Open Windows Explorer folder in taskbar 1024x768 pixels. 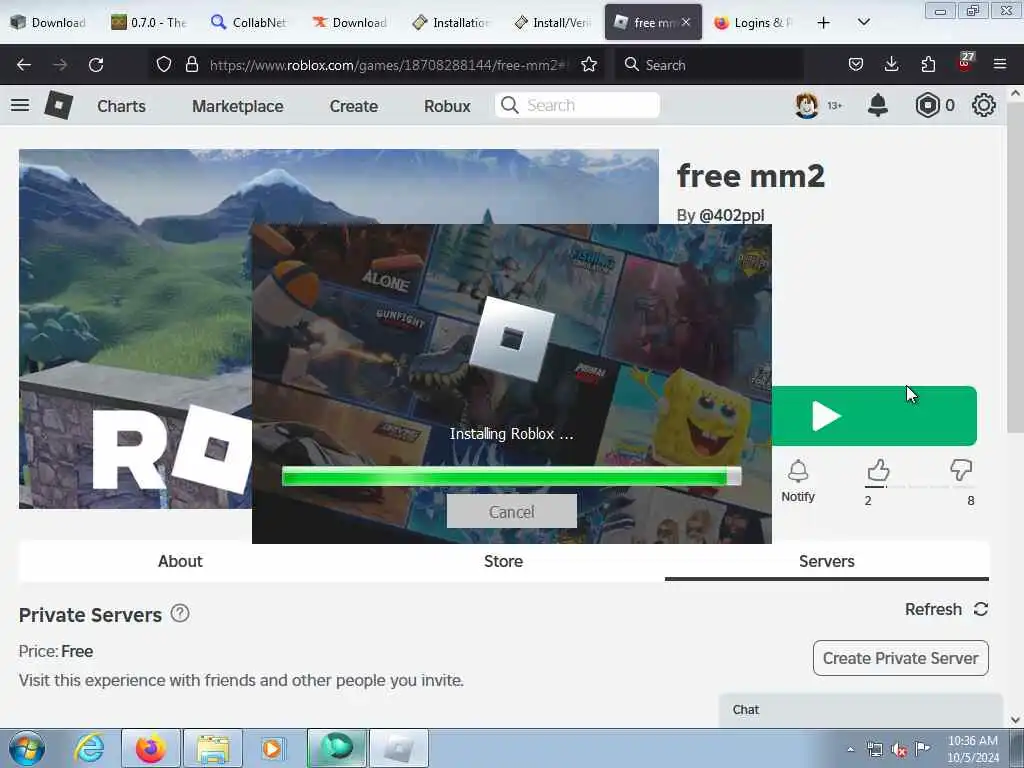tap(213, 748)
